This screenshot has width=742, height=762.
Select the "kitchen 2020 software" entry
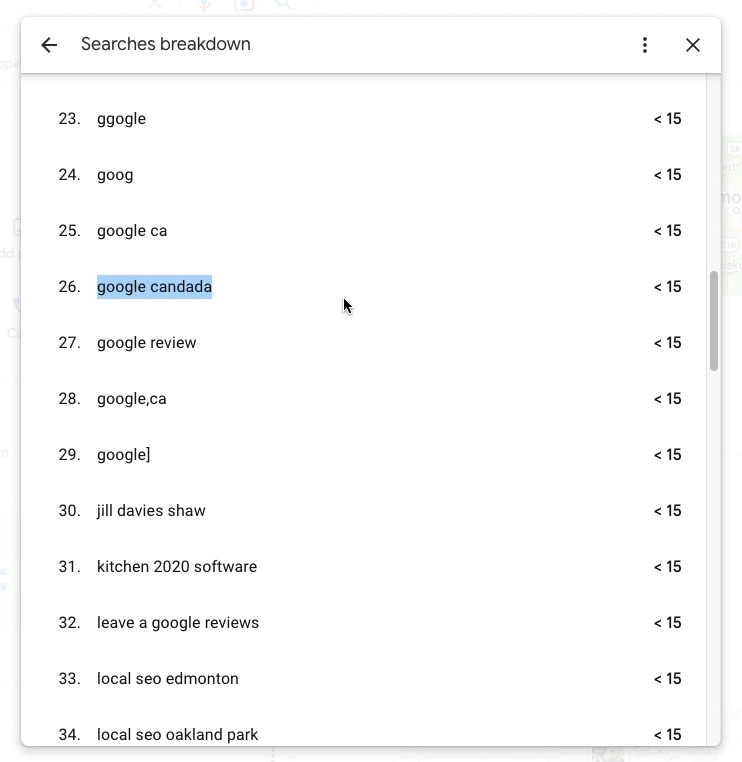[x=177, y=567]
